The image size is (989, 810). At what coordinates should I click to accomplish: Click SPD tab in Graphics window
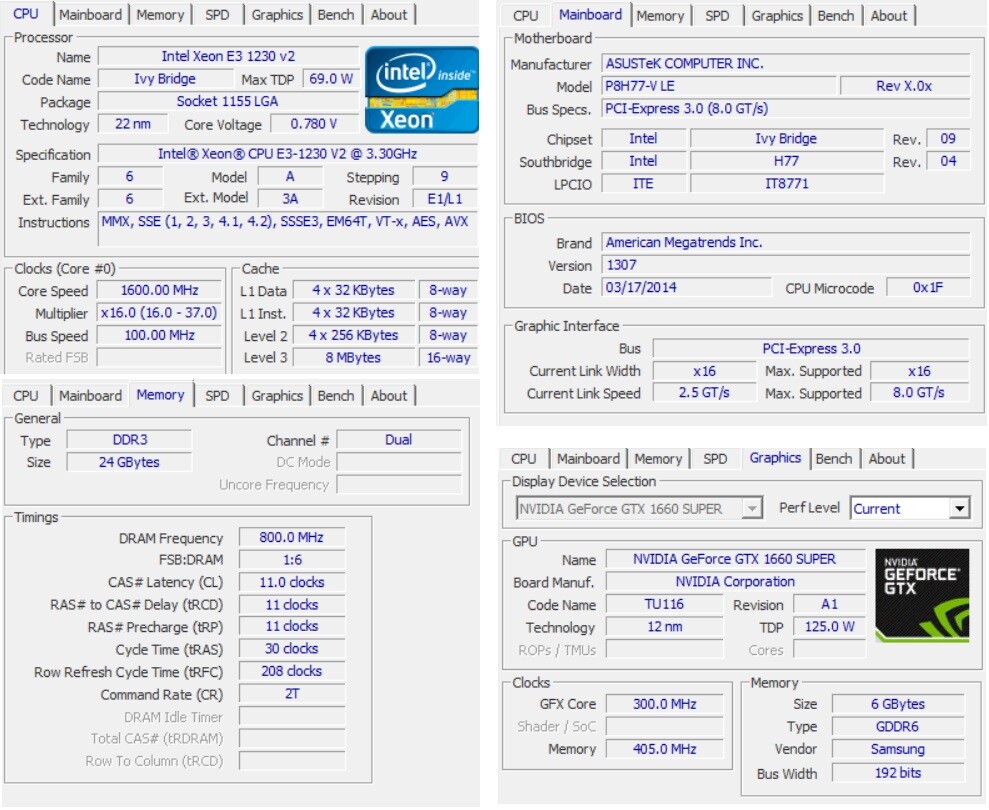pos(715,459)
